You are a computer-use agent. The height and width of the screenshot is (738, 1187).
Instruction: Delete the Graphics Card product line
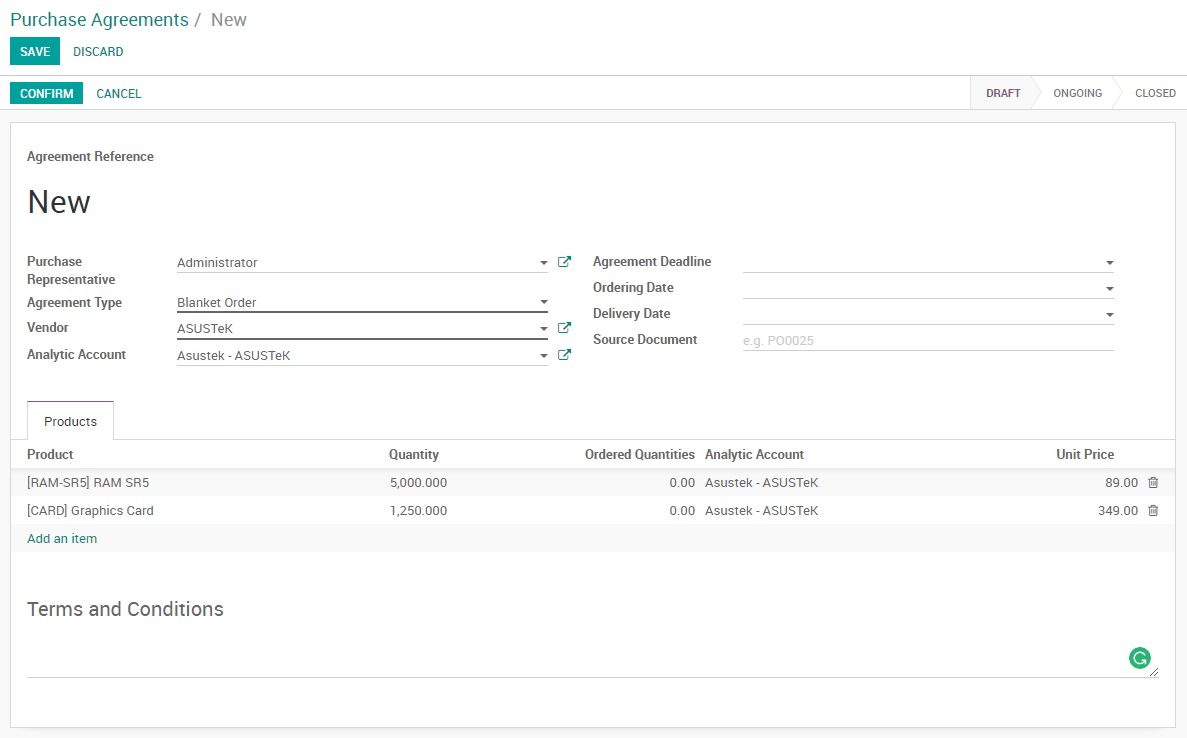point(1153,511)
